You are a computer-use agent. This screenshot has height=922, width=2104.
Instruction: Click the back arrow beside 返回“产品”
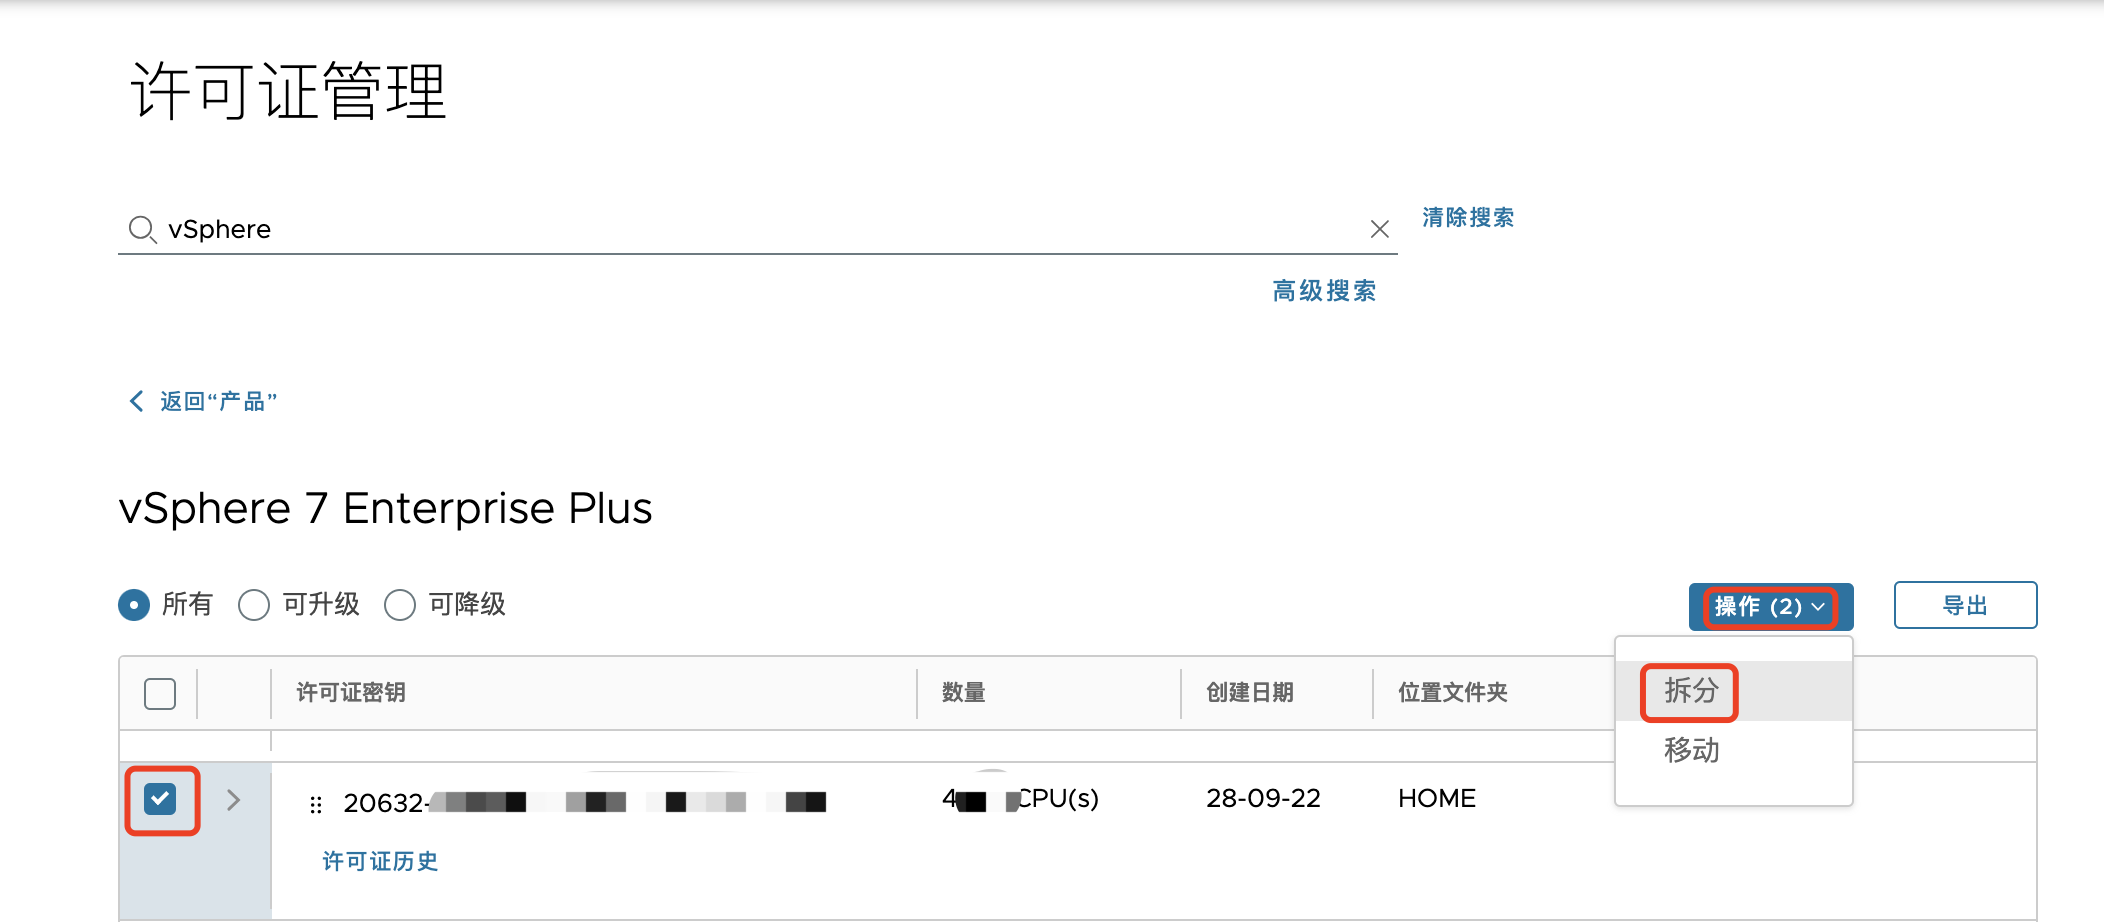(137, 401)
